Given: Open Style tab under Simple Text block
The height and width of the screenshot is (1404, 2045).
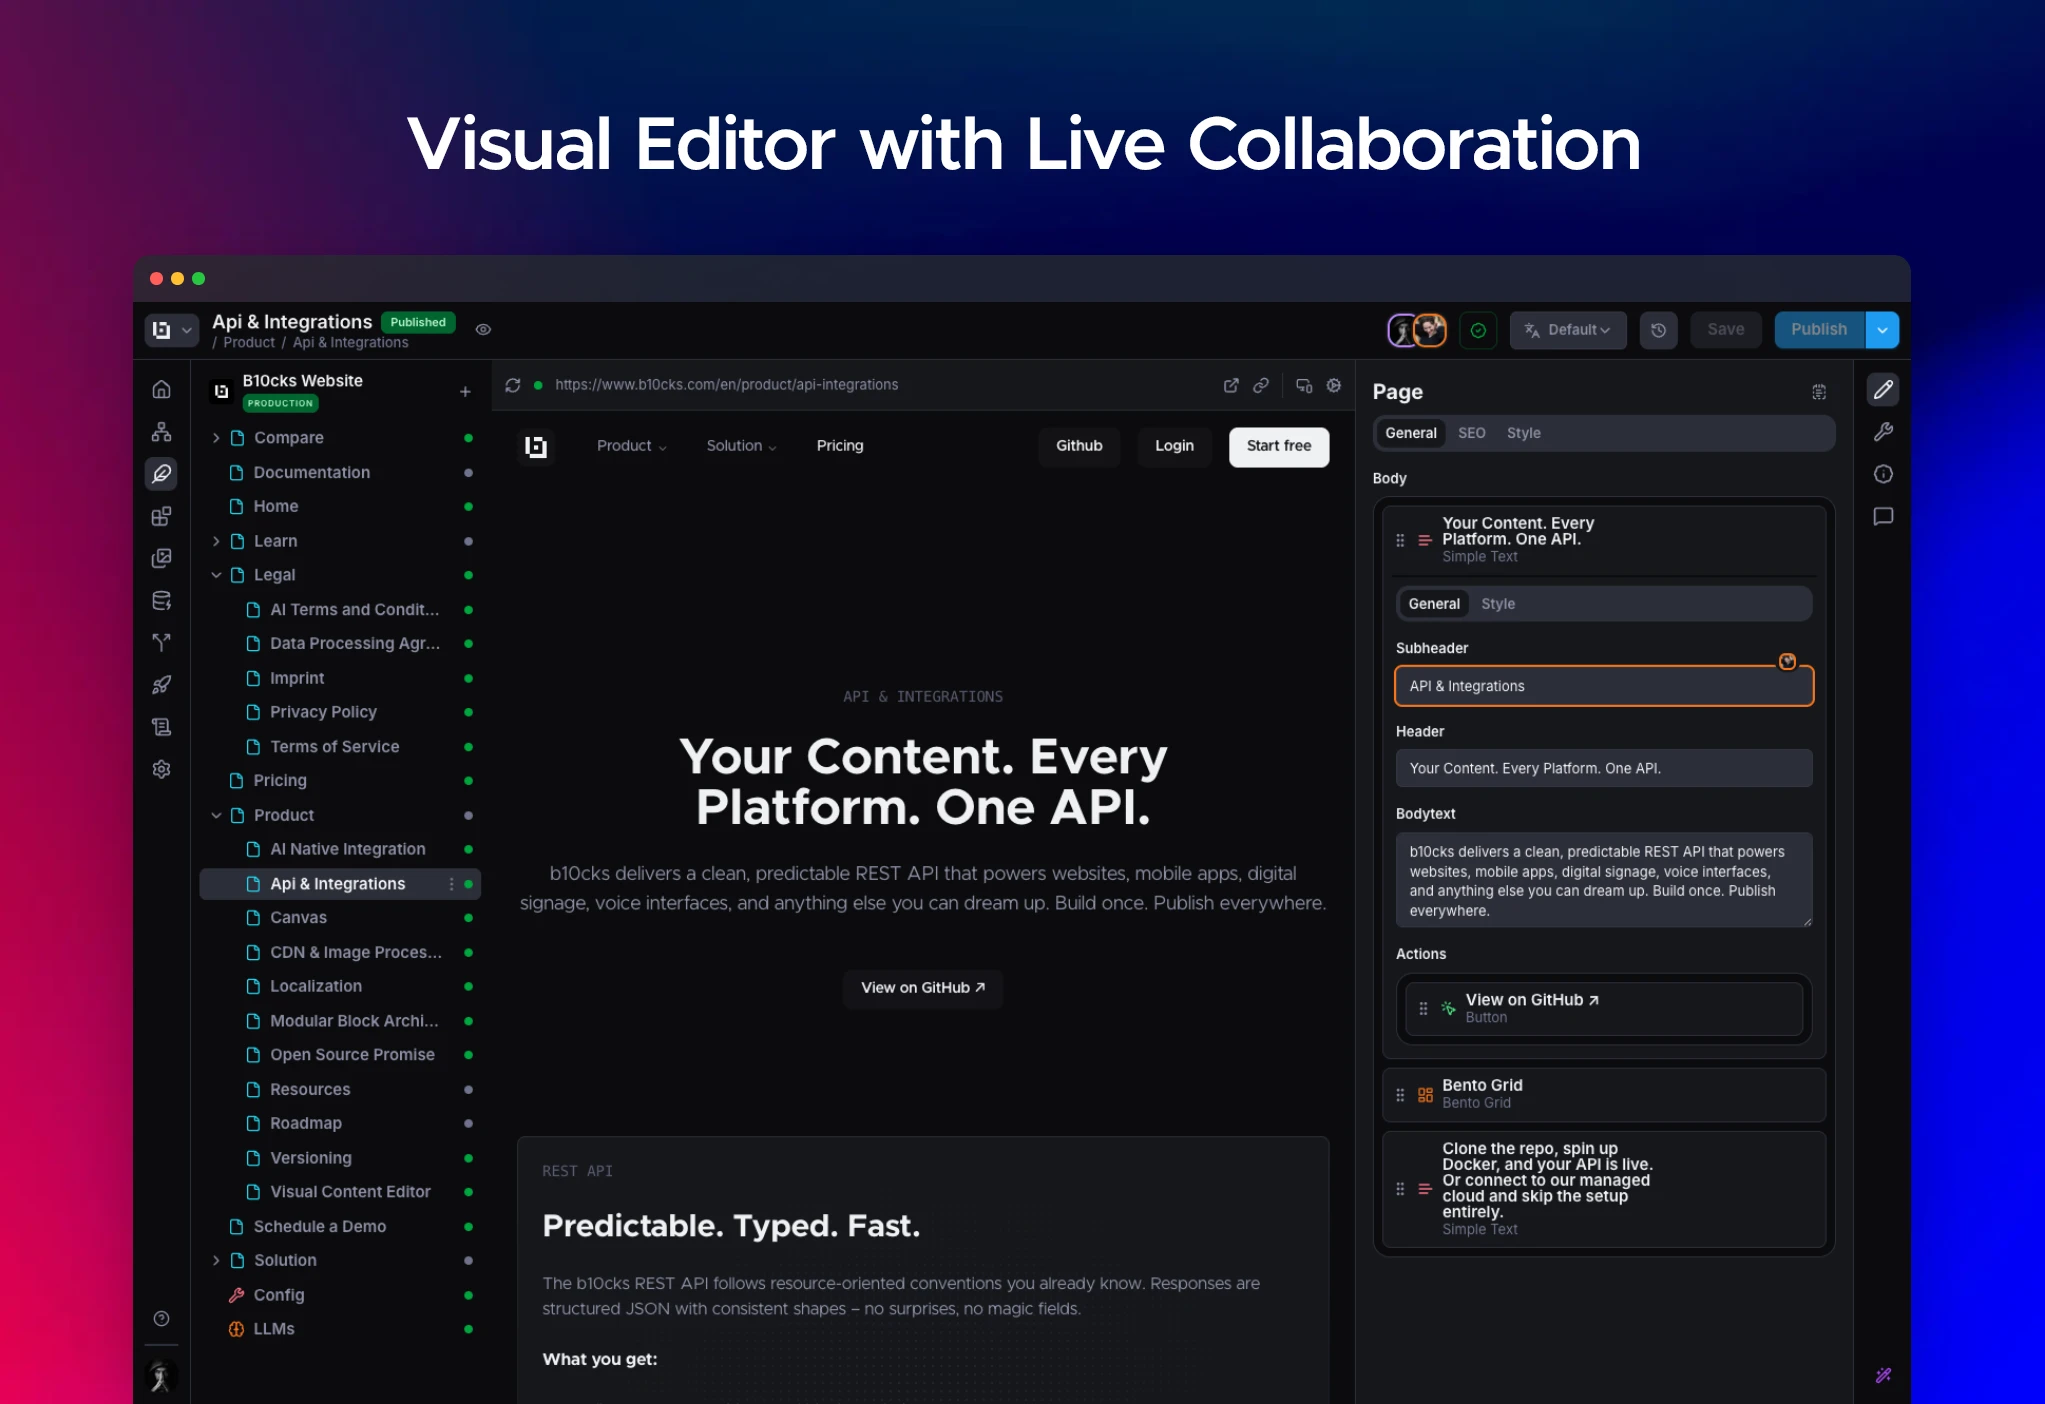Looking at the screenshot, I should tap(1497, 604).
